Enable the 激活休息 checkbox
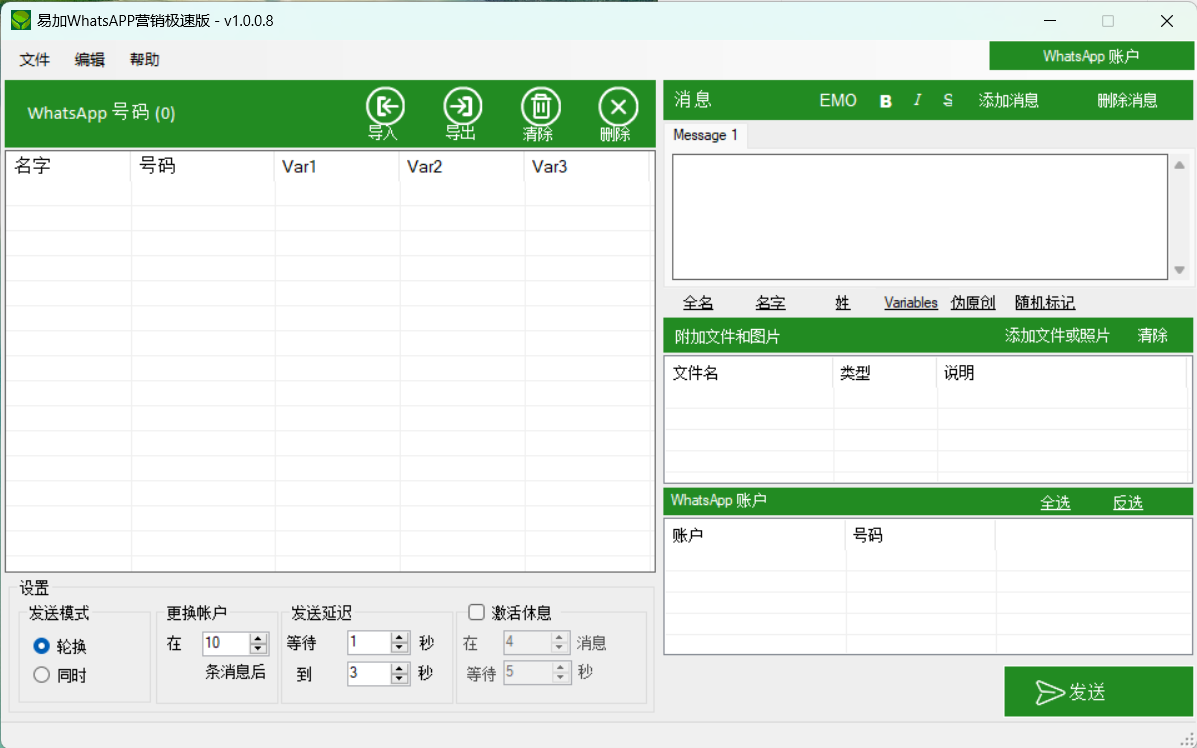Screen dimensions: 1197x748 476,612
